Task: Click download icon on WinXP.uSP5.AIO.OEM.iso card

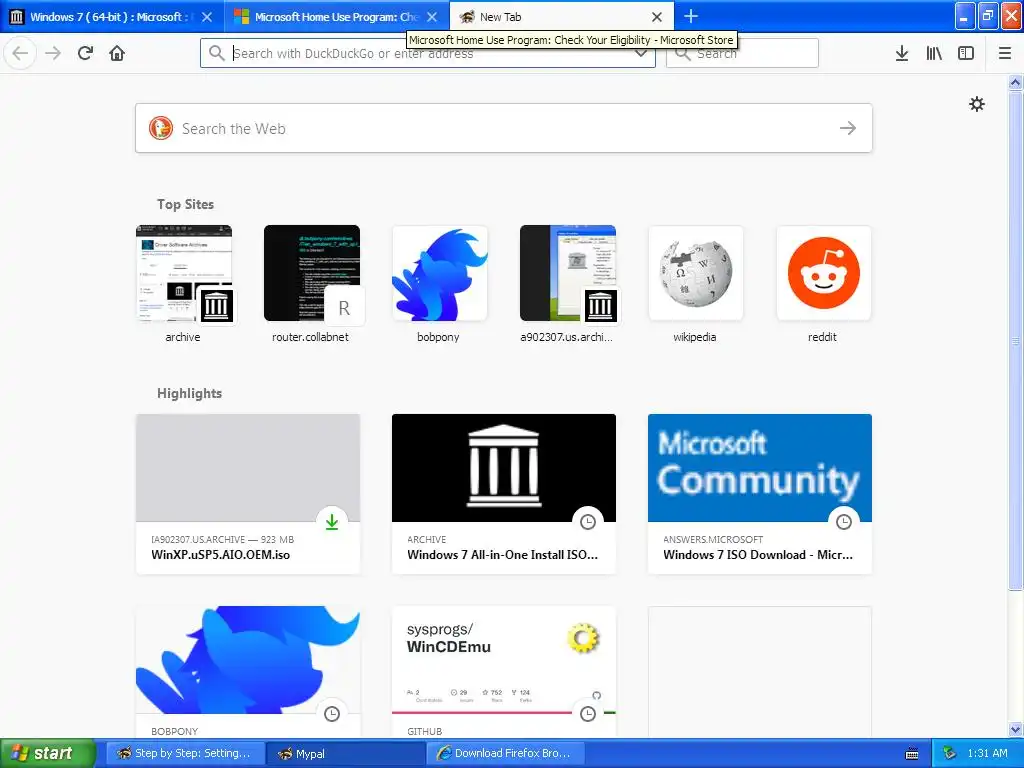Action: pos(332,522)
